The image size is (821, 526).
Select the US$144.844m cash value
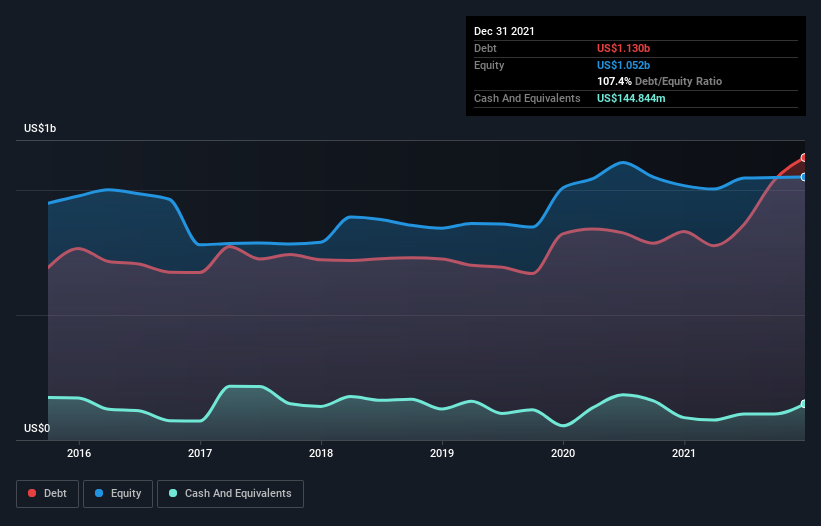631,98
